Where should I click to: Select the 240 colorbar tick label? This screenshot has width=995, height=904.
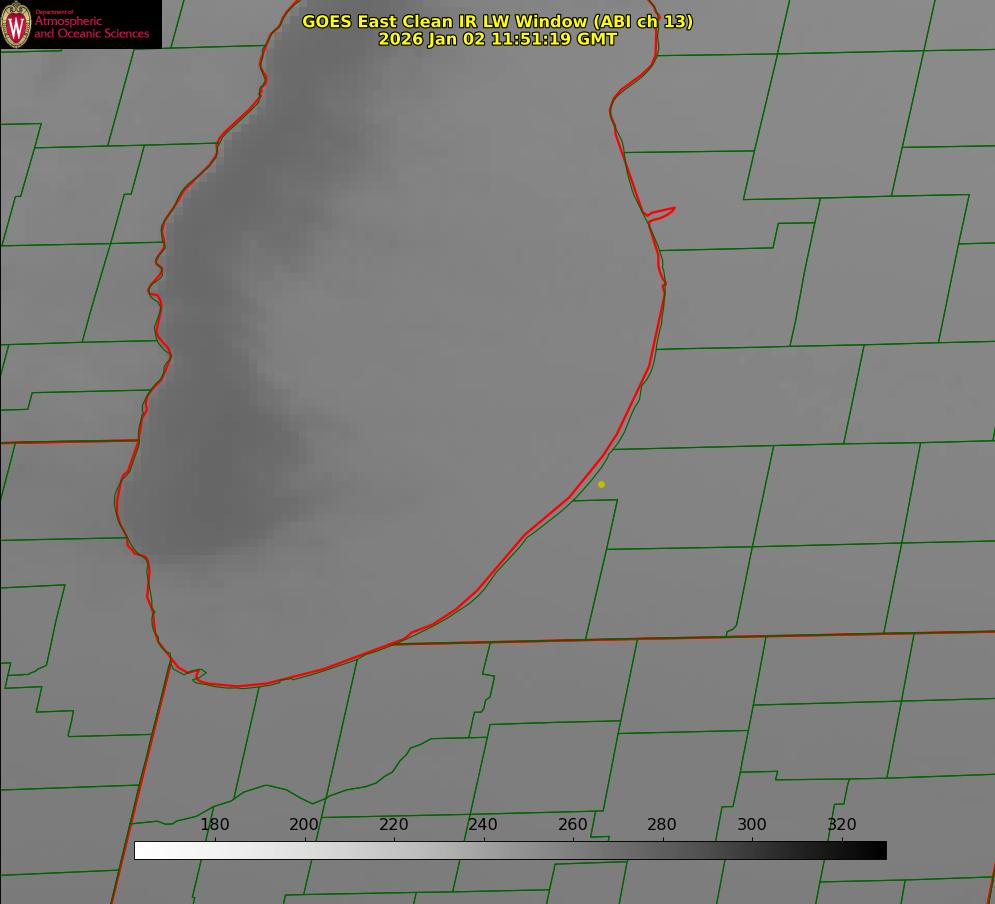coord(483,824)
